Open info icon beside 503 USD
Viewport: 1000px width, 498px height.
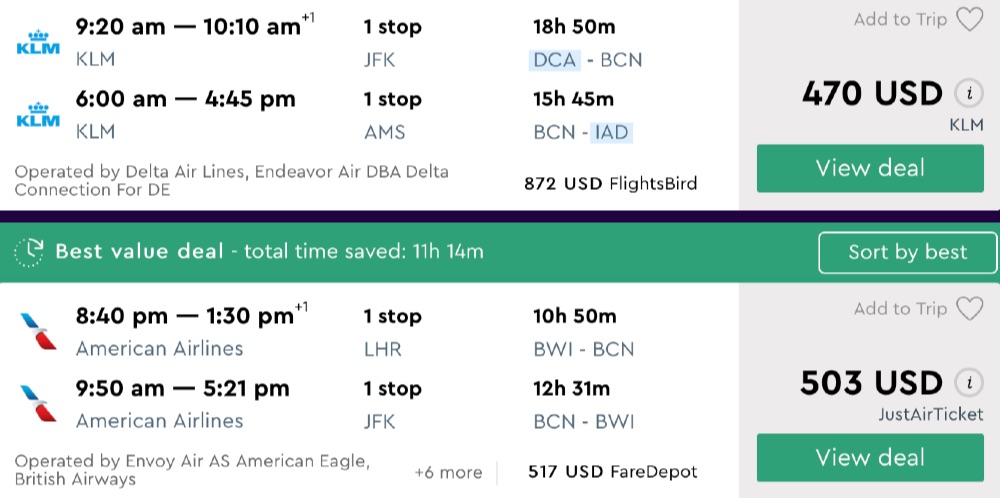967,383
